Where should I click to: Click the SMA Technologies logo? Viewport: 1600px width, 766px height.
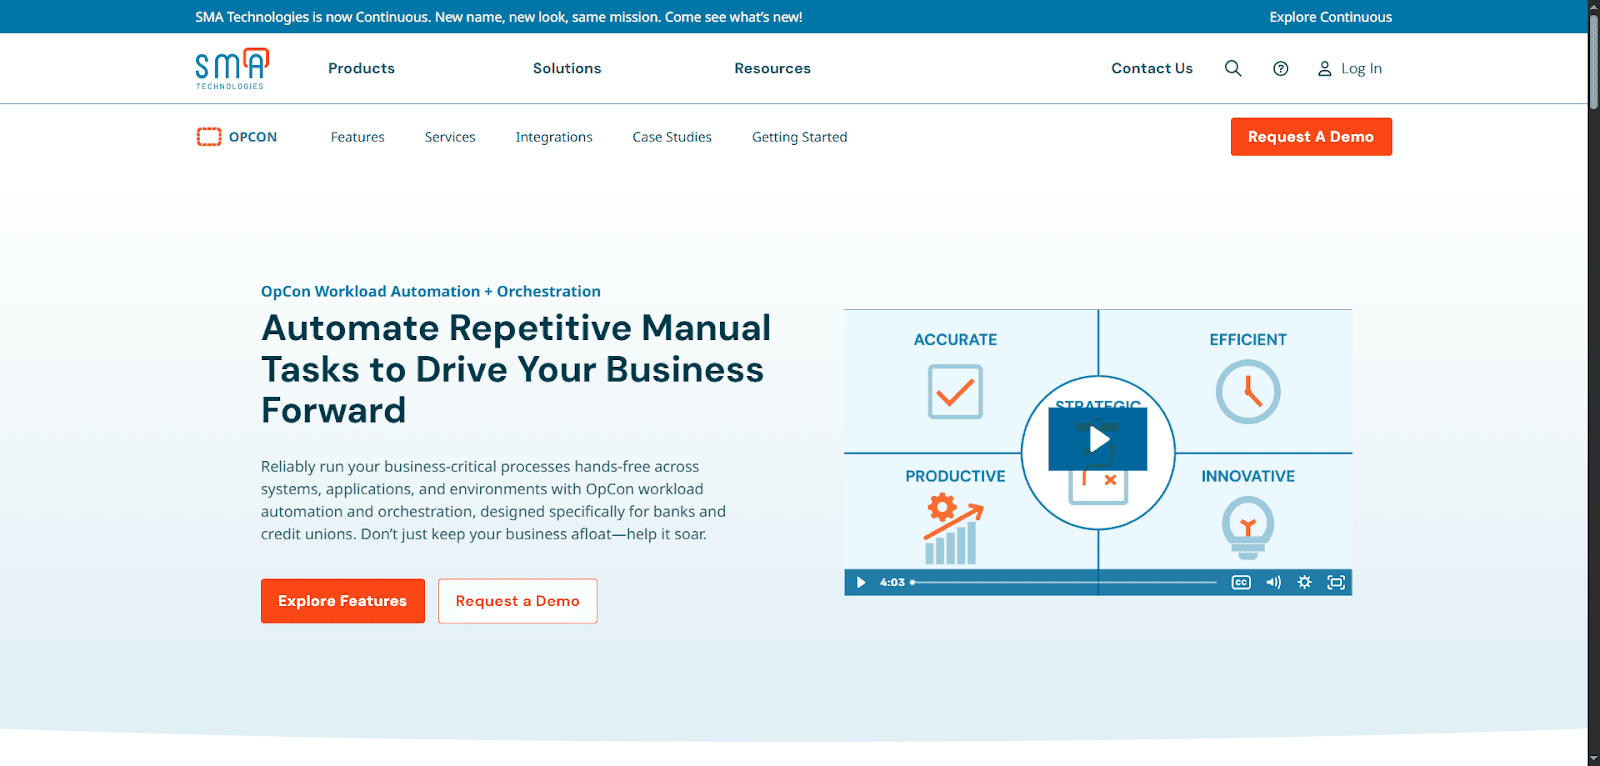tap(232, 68)
